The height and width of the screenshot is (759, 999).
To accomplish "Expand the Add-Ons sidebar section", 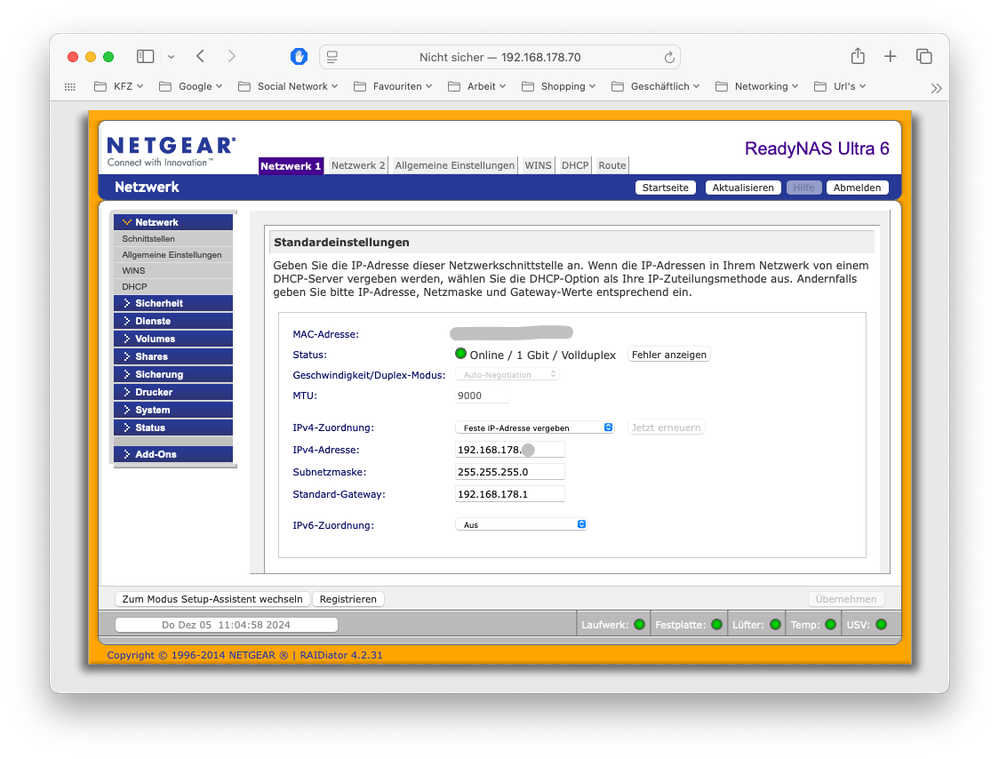I will 173,454.
